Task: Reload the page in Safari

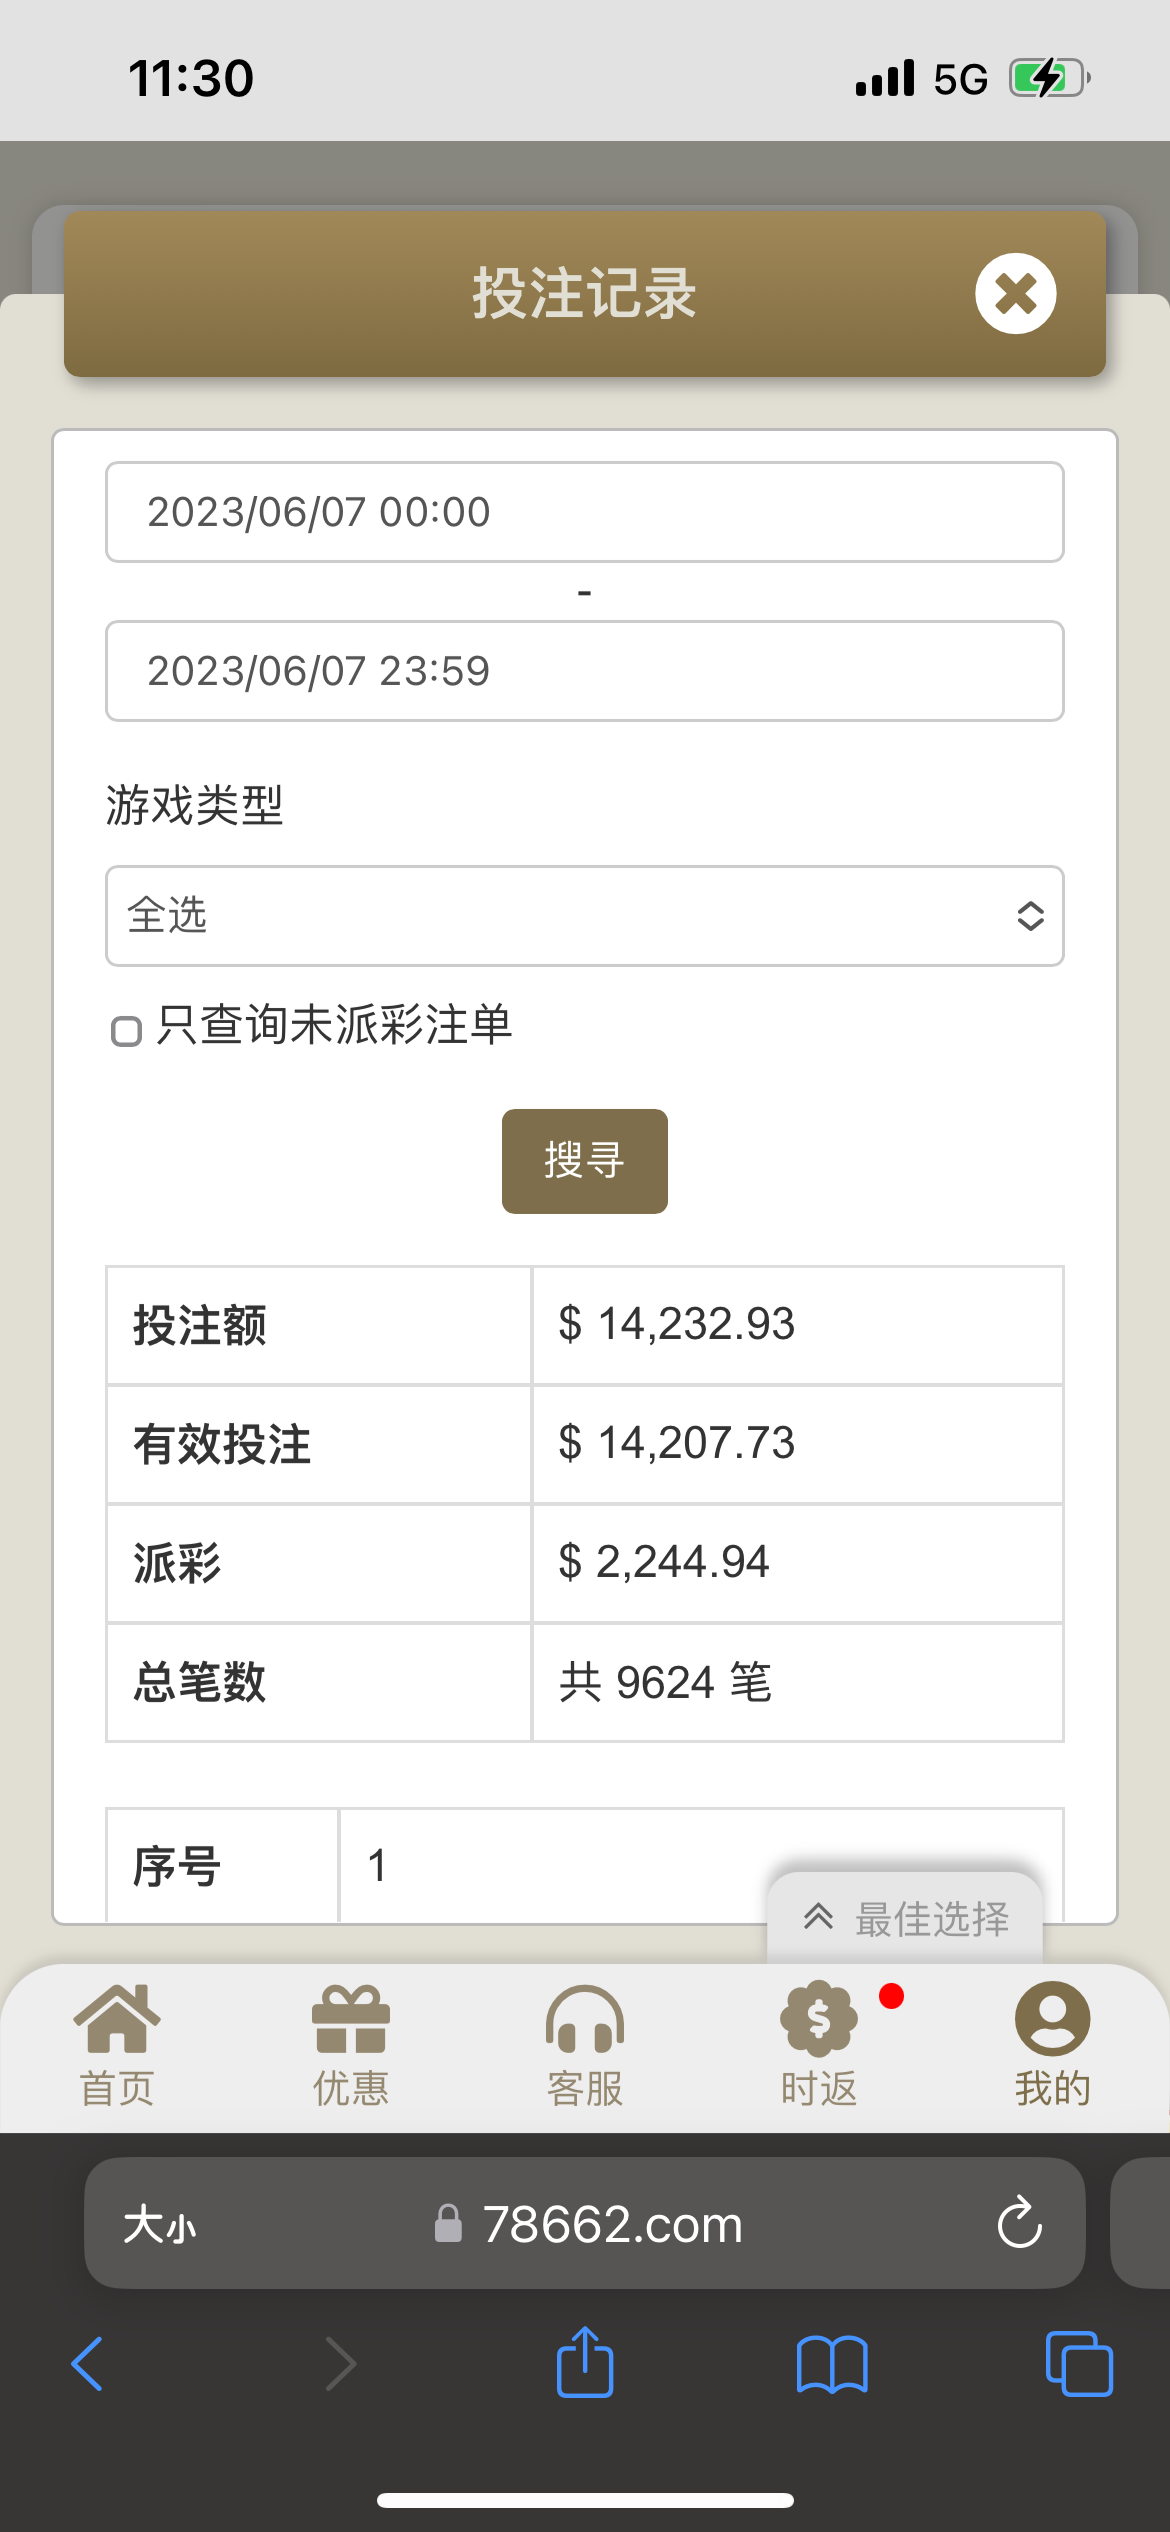Action: click(1019, 2223)
